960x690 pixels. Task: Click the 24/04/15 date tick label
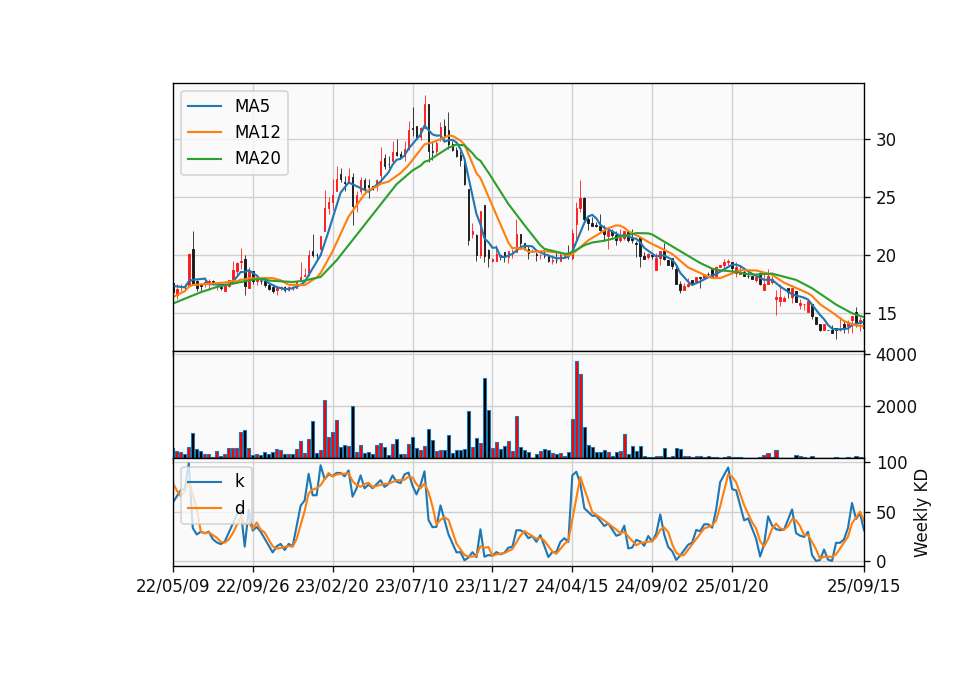(x=572, y=586)
